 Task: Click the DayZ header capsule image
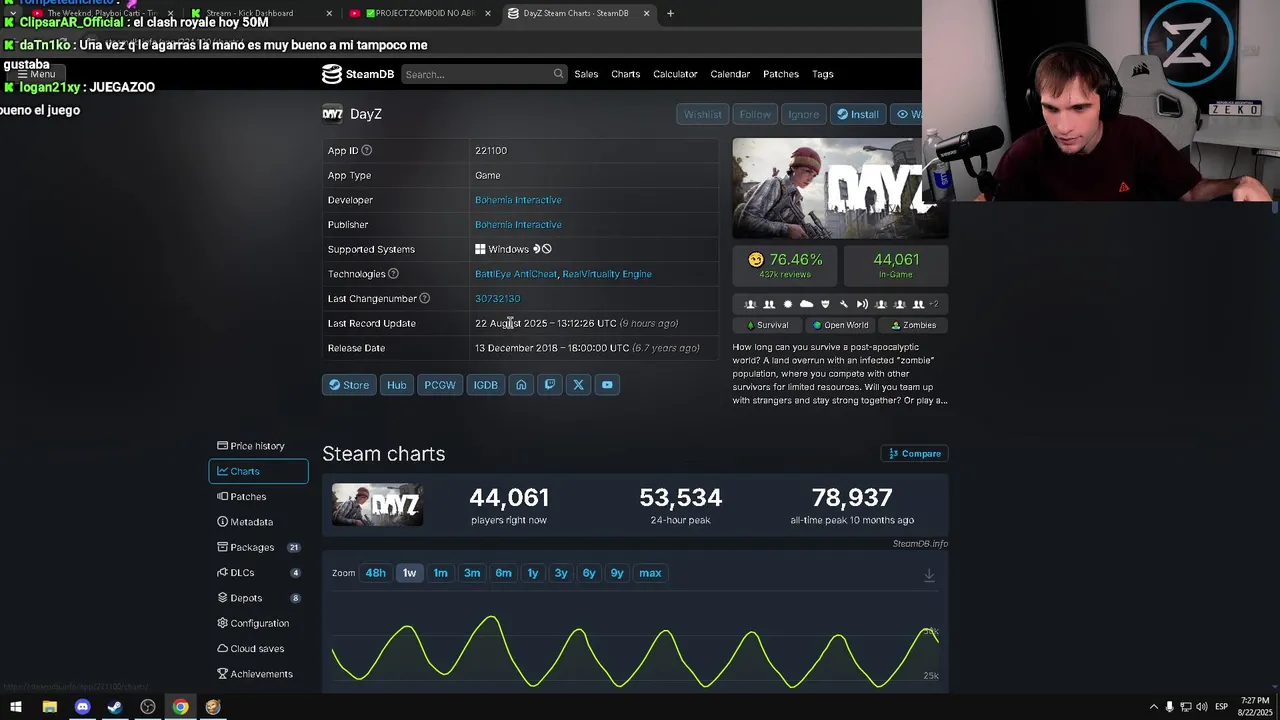click(x=839, y=188)
